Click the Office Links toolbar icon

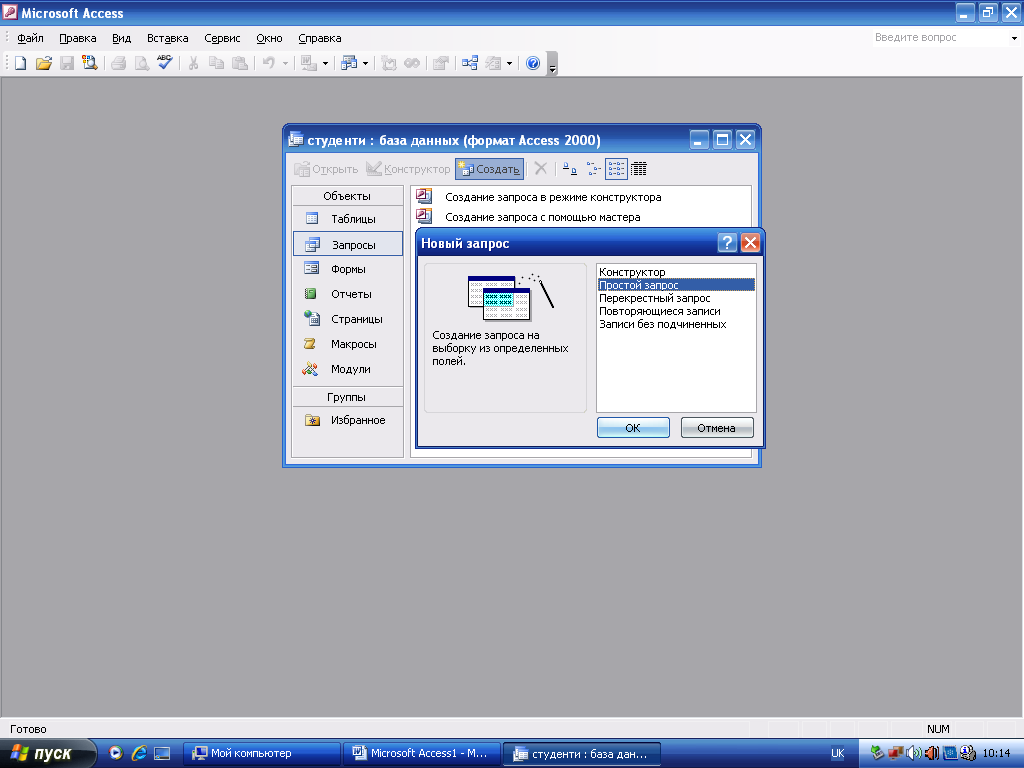308,63
